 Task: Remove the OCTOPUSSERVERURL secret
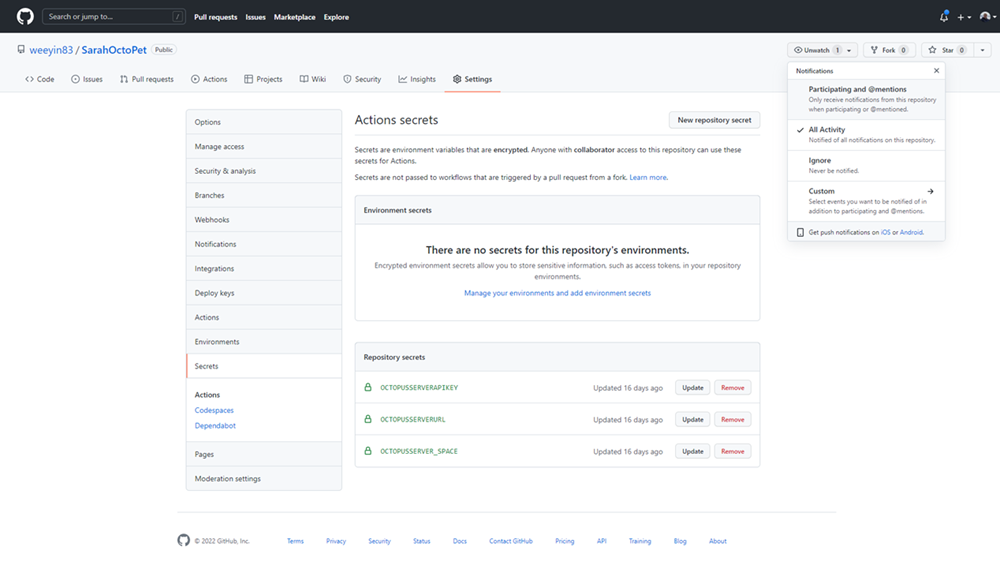733,419
